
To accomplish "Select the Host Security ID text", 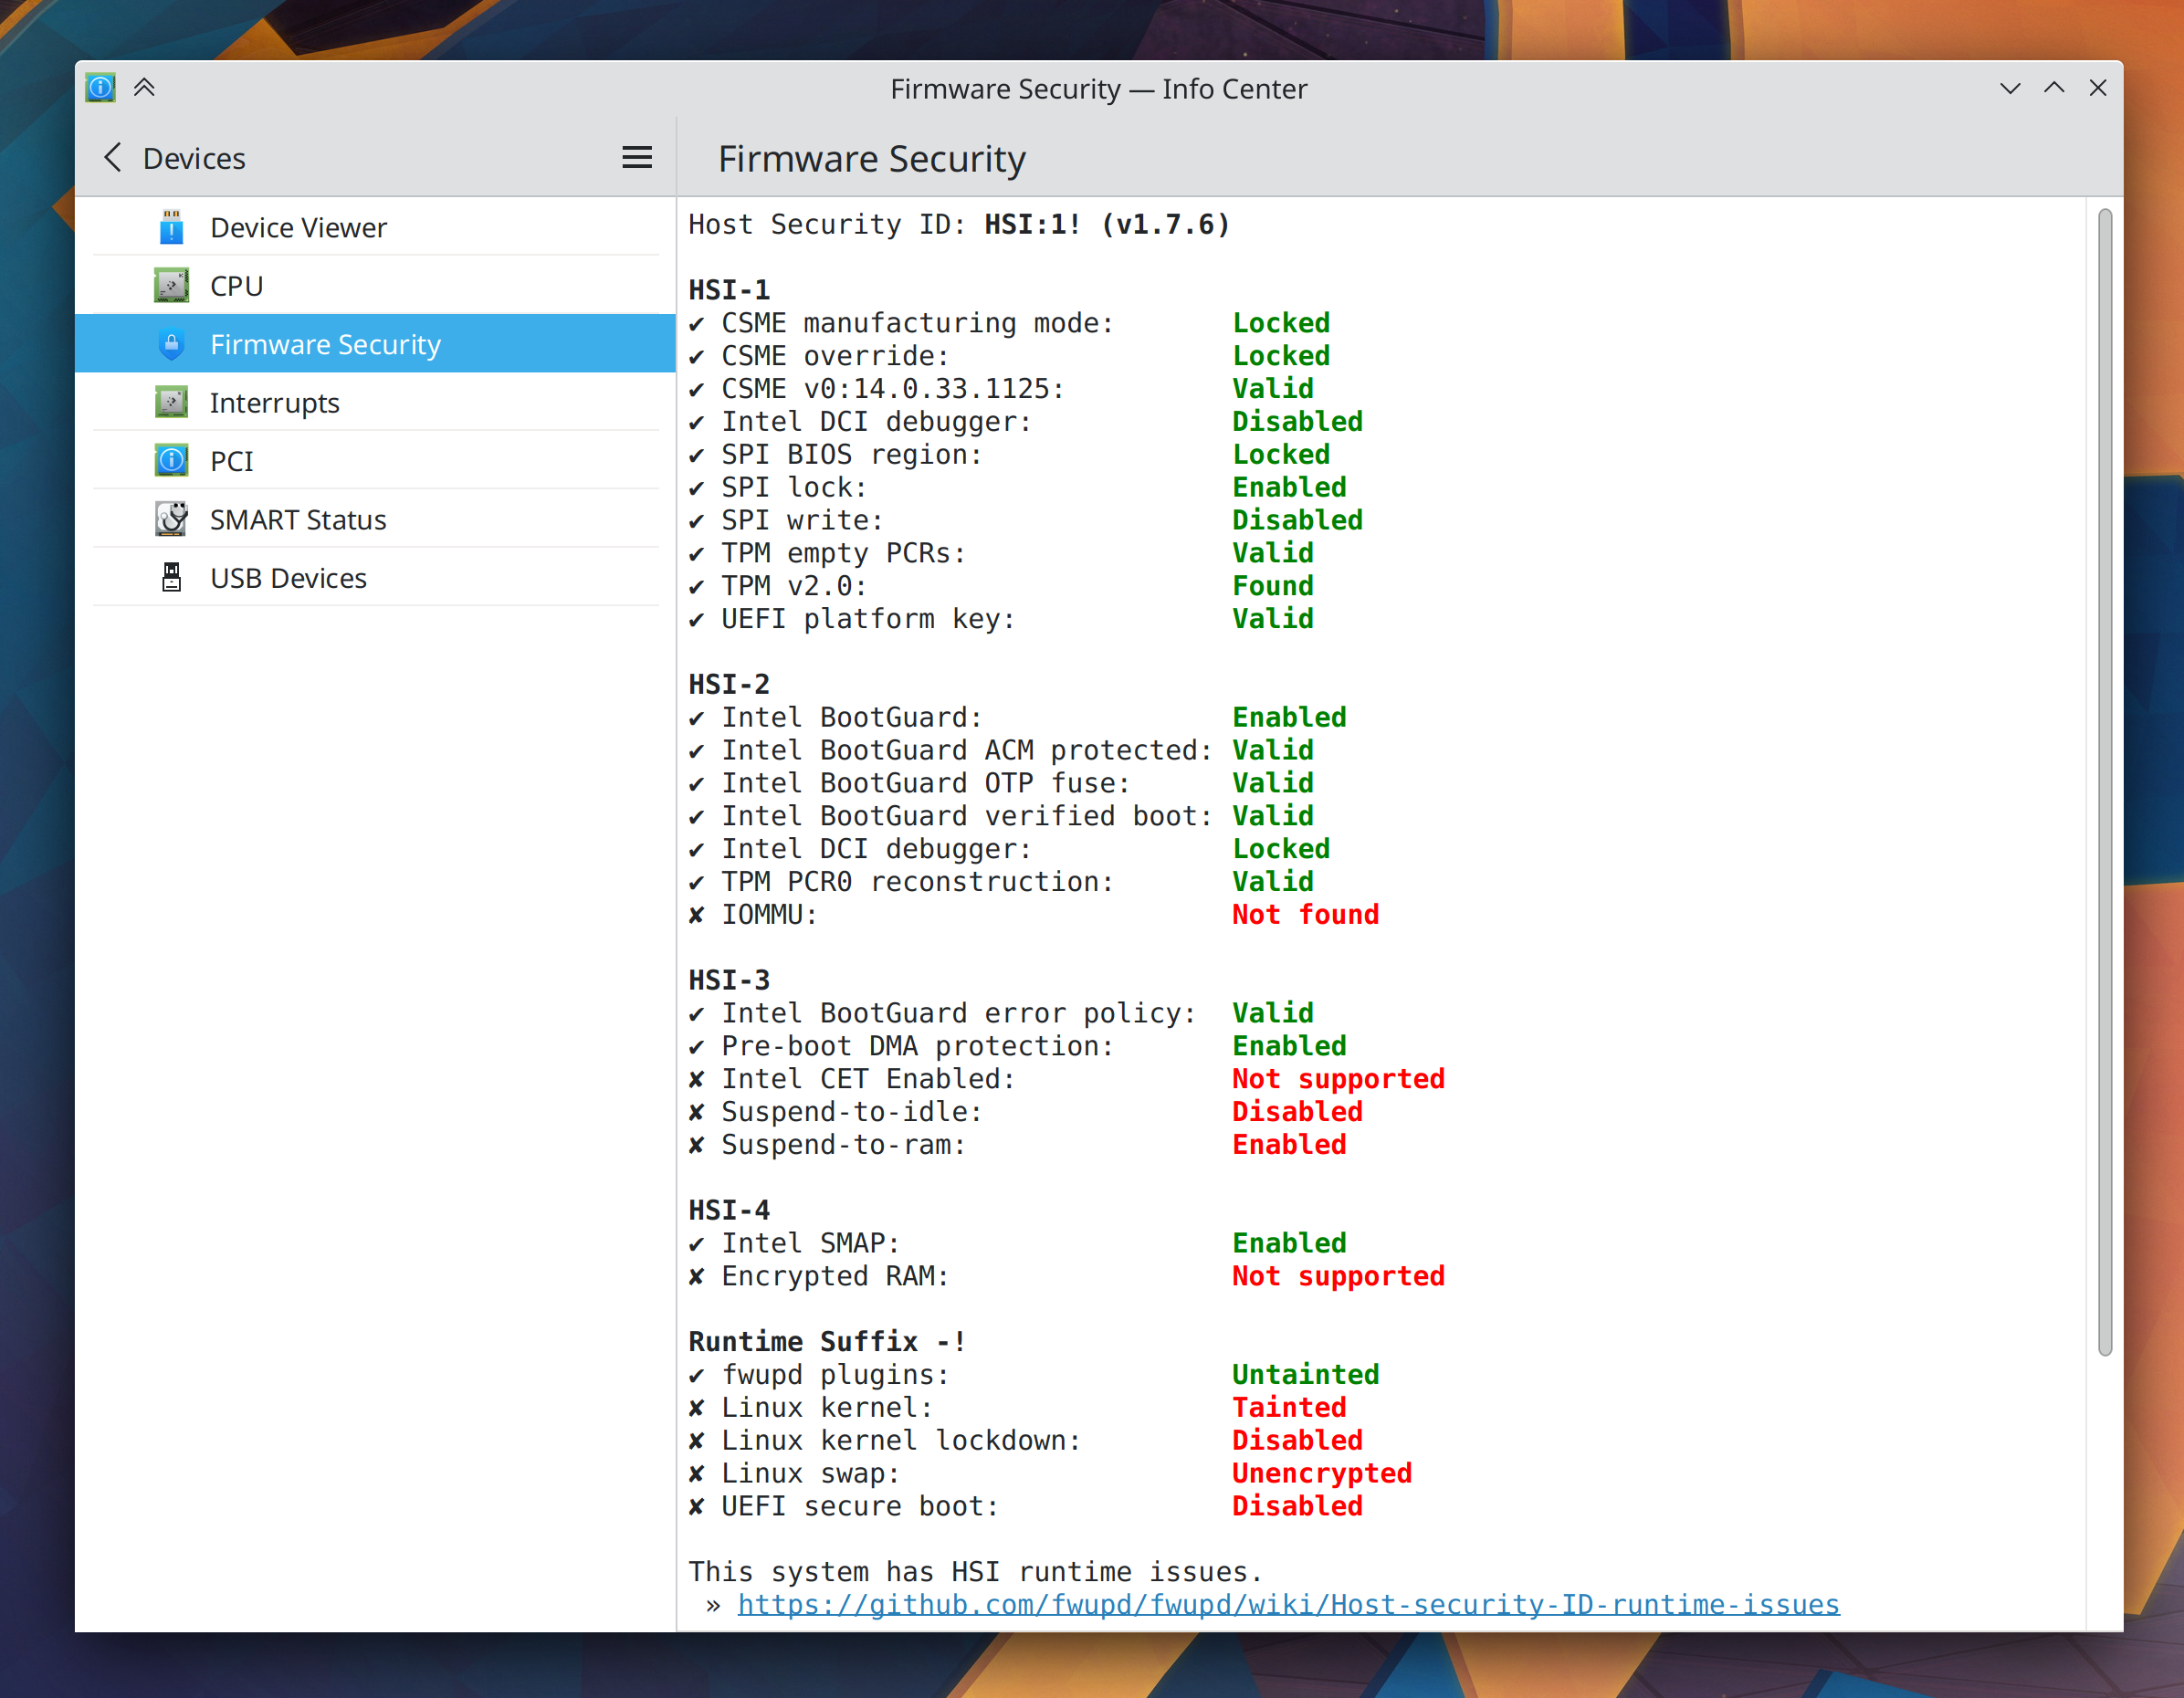I will pyautogui.click(x=958, y=224).
